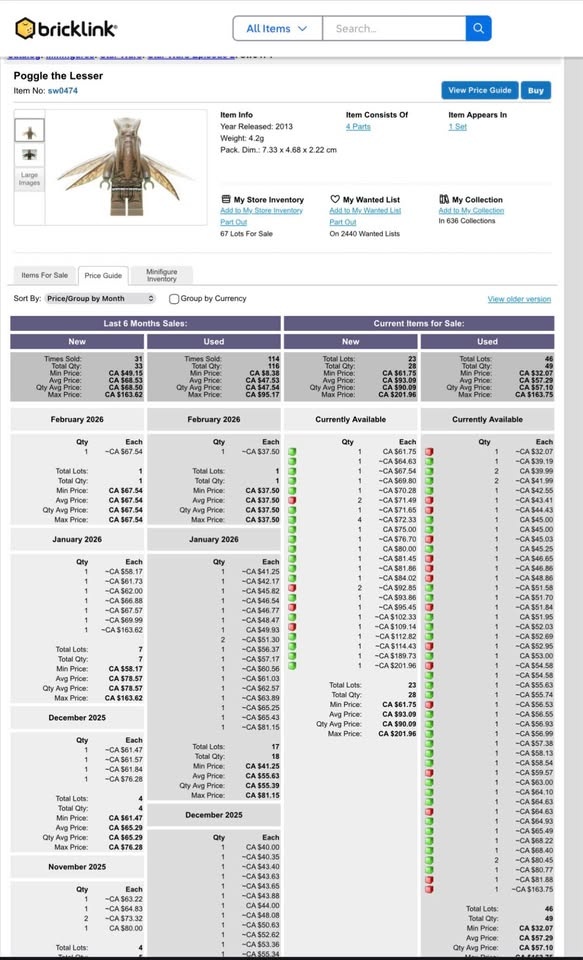Click the My Collection books icon
583x960 pixels.
pos(444,199)
